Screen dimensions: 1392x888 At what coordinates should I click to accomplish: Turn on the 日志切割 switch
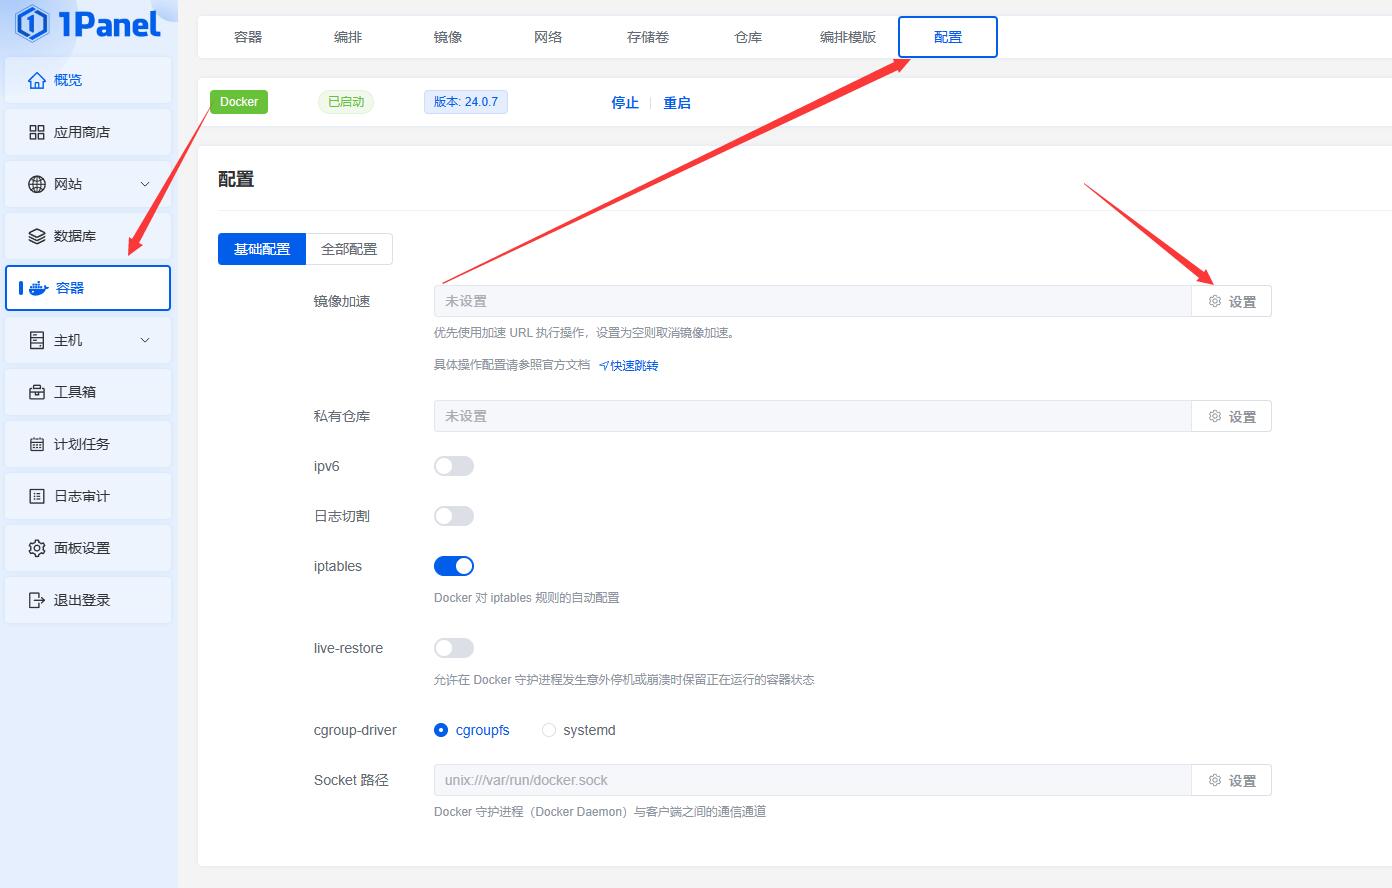click(454, 516)
